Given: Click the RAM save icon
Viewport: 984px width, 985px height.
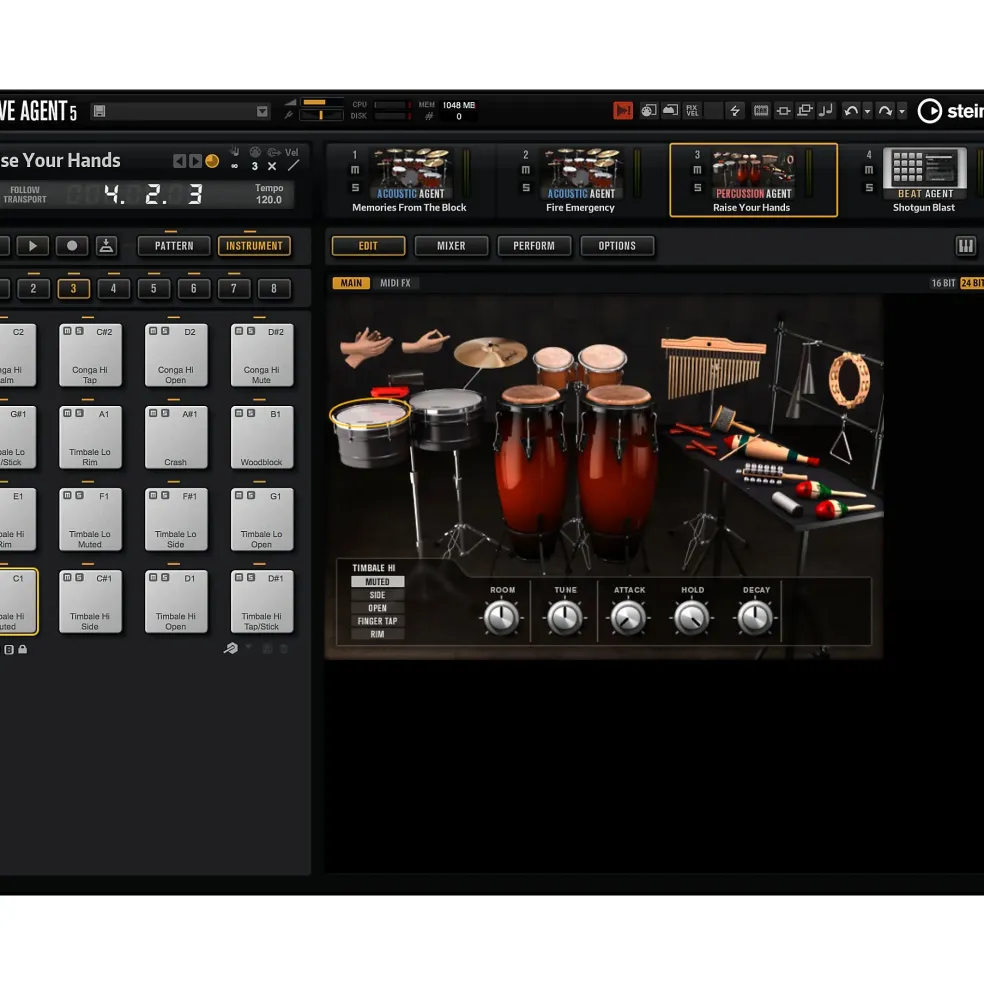Looking at the screenshot, I should [x=761, y=111].
